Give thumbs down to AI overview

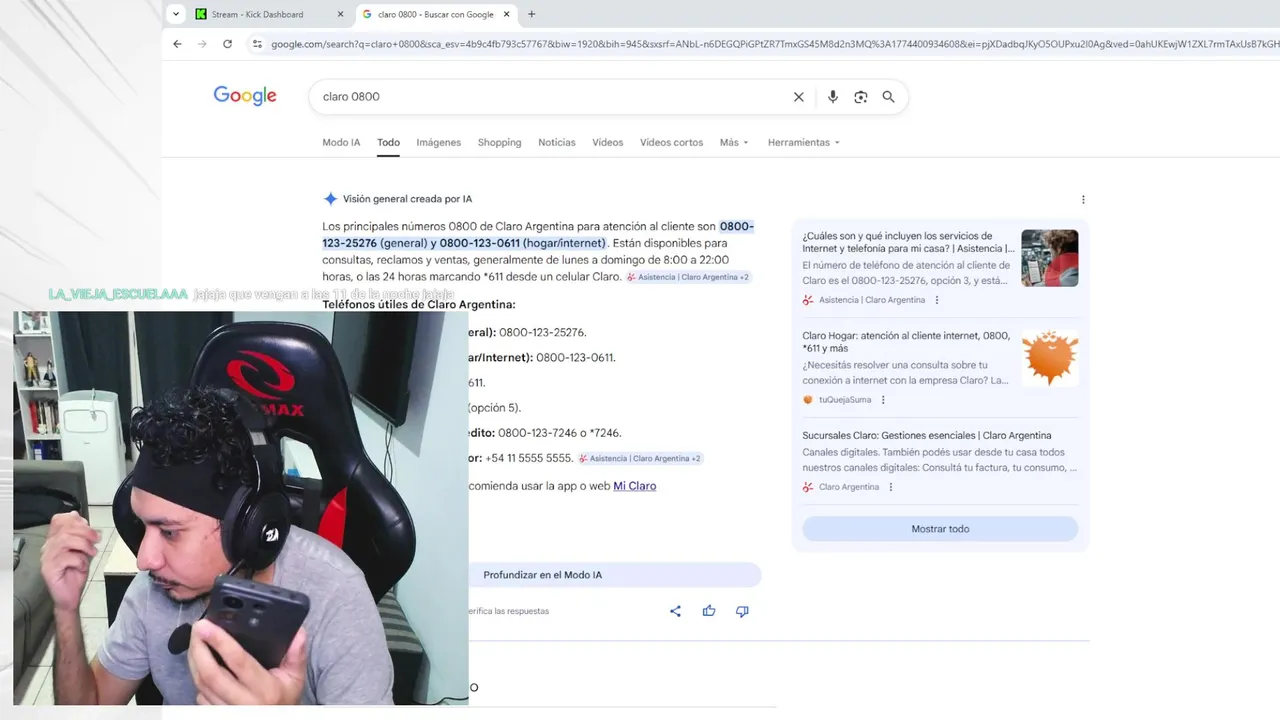(742, 611)
